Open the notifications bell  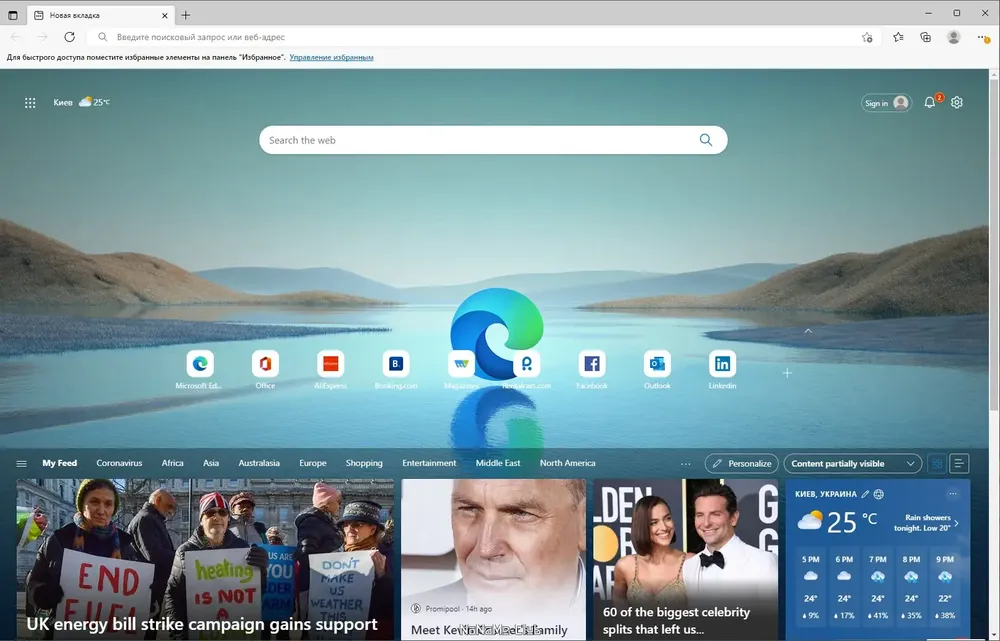(x=930, y=103)
